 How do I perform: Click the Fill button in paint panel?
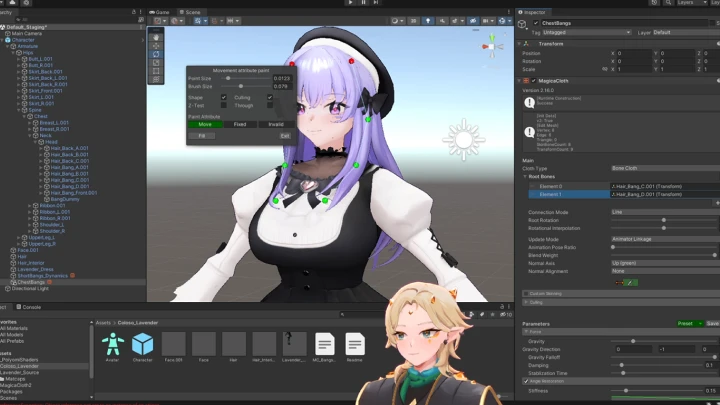click(202, 136)
